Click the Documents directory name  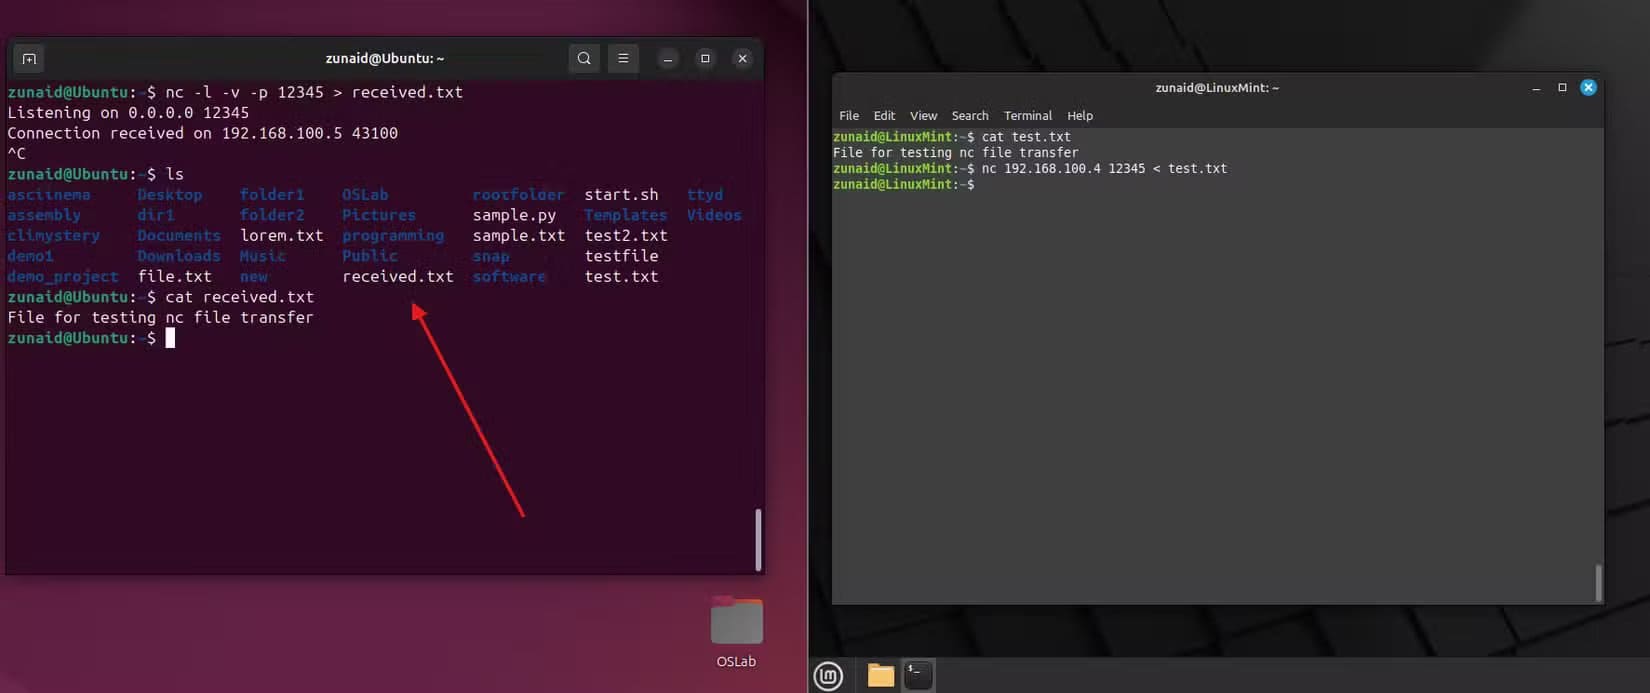tap(179, 236)
